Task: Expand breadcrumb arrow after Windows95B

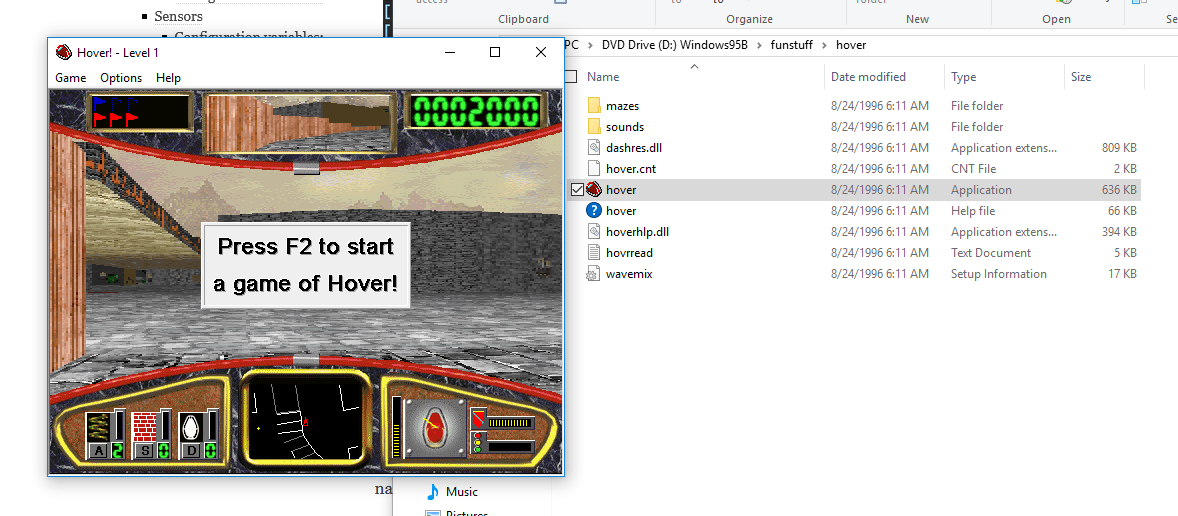Action: [x=760, y=45]
